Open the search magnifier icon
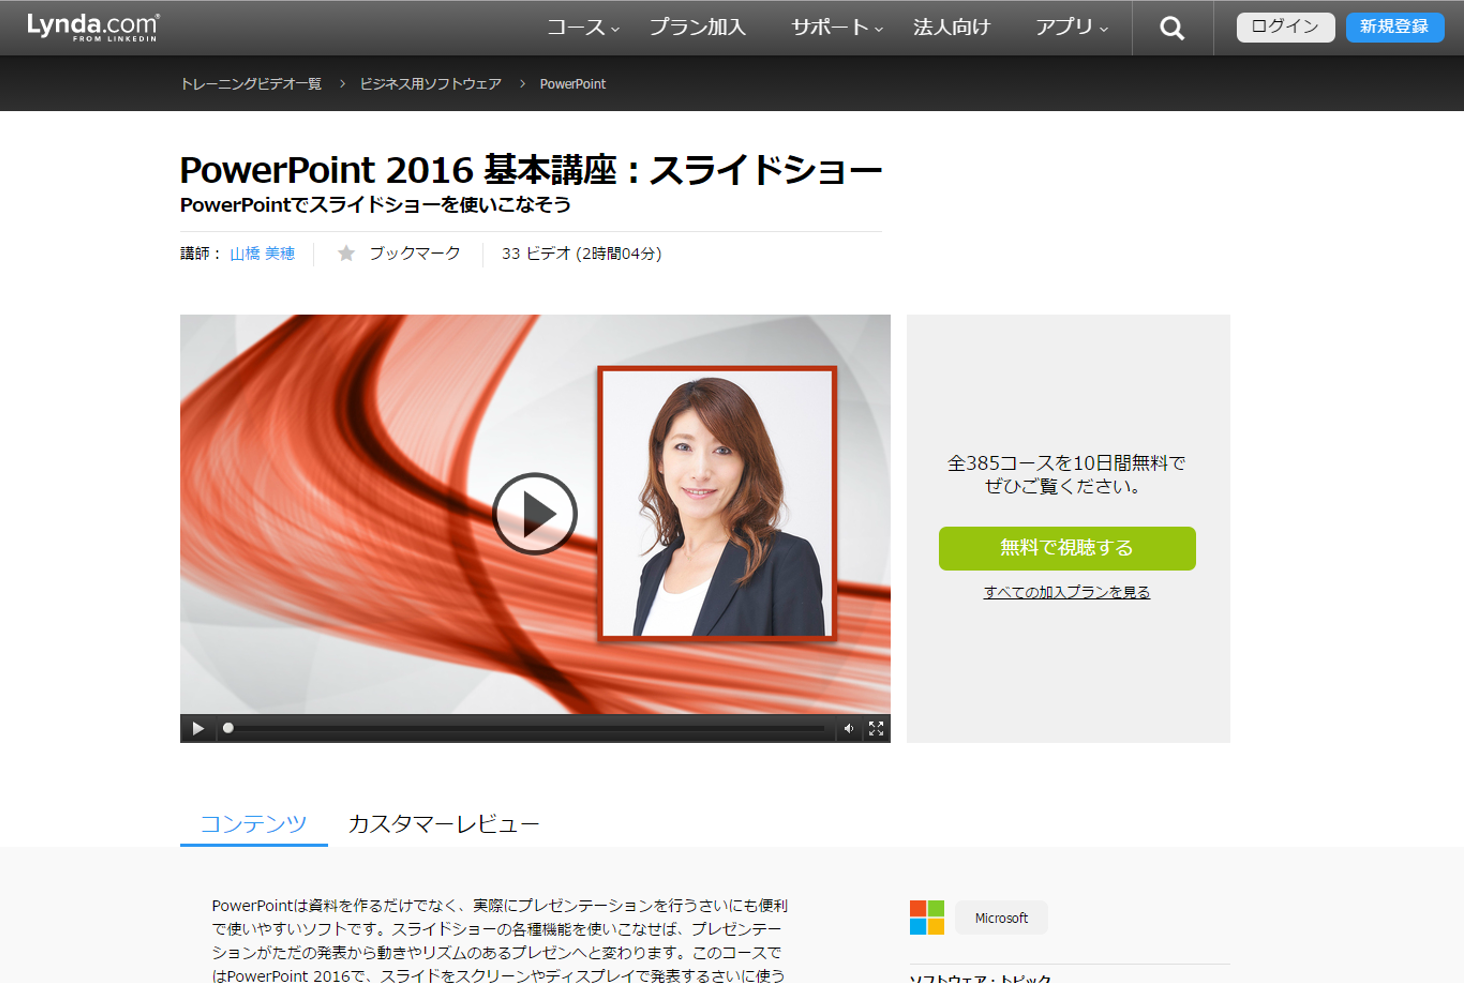1464x983 pixels. click(1172, 28)
